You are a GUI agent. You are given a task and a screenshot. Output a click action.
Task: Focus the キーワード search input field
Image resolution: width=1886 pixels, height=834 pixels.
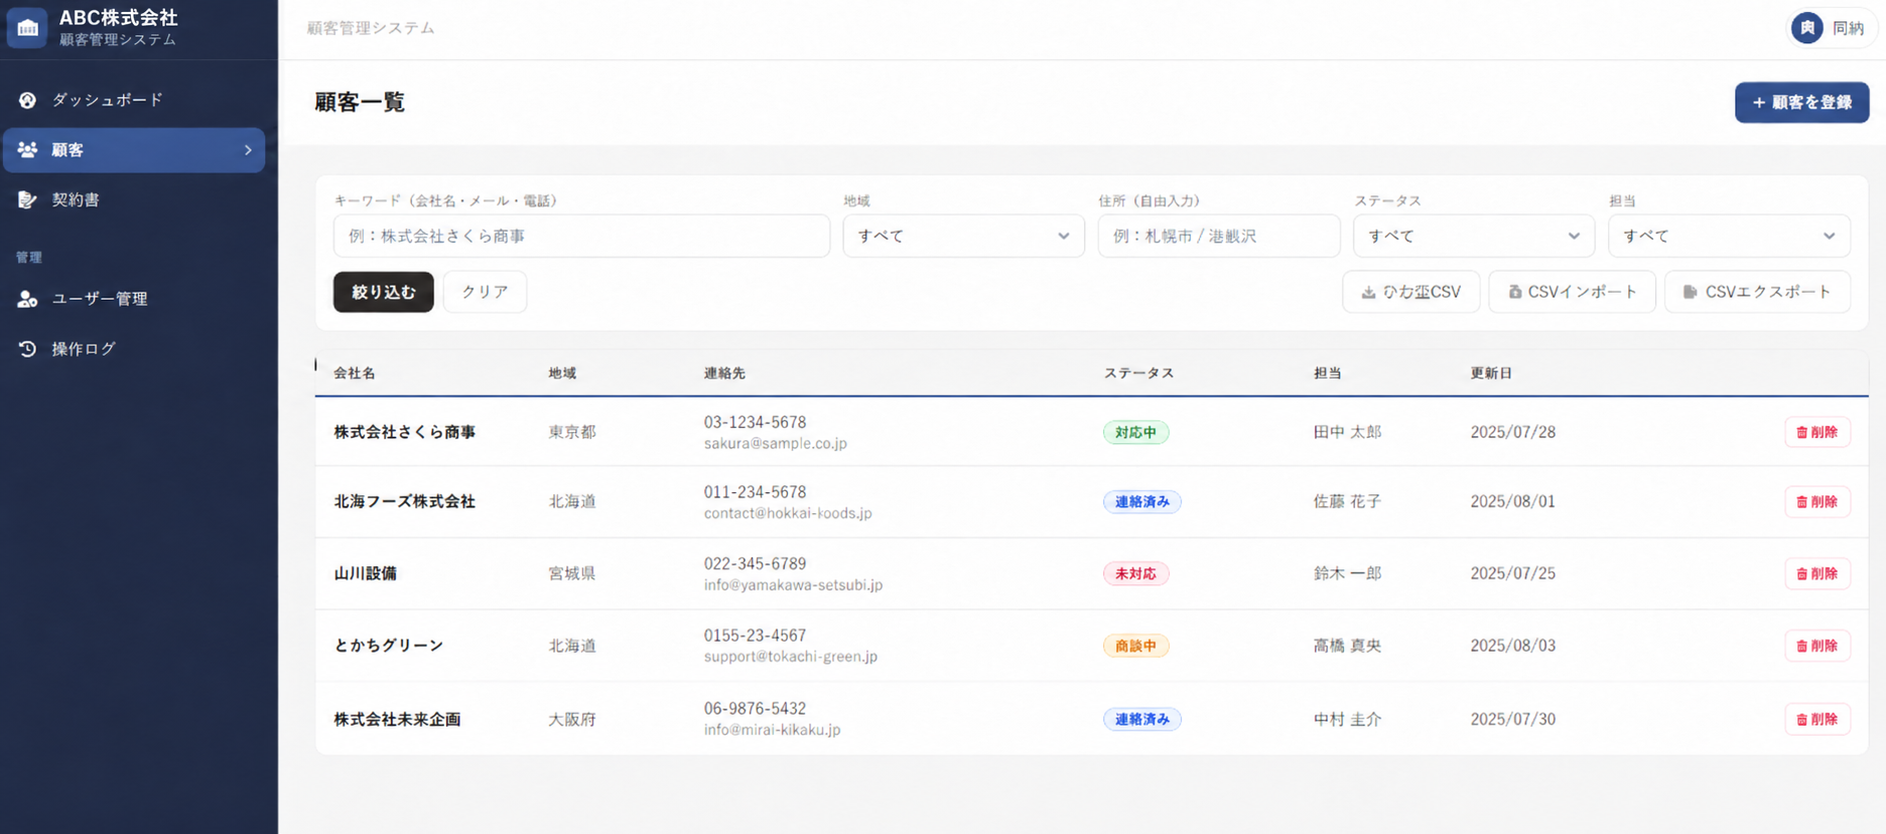click(x=581, y=236)
